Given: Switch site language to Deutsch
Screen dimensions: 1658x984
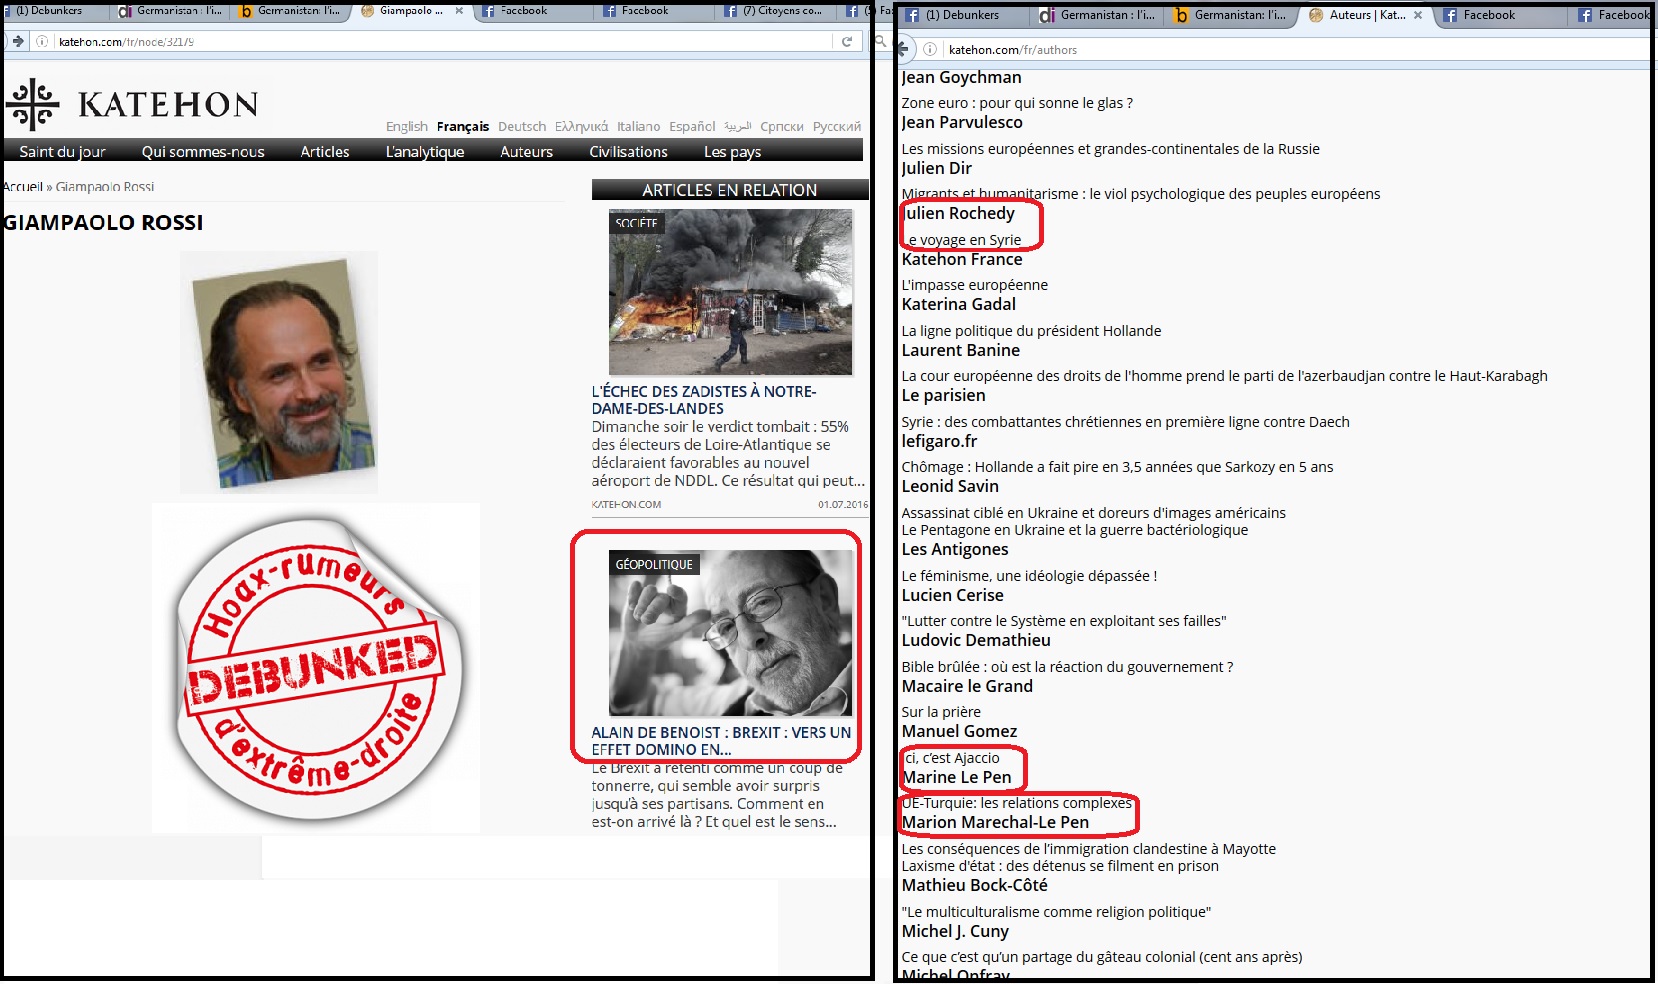Looking at the screenshot, I should pos(522,126).
